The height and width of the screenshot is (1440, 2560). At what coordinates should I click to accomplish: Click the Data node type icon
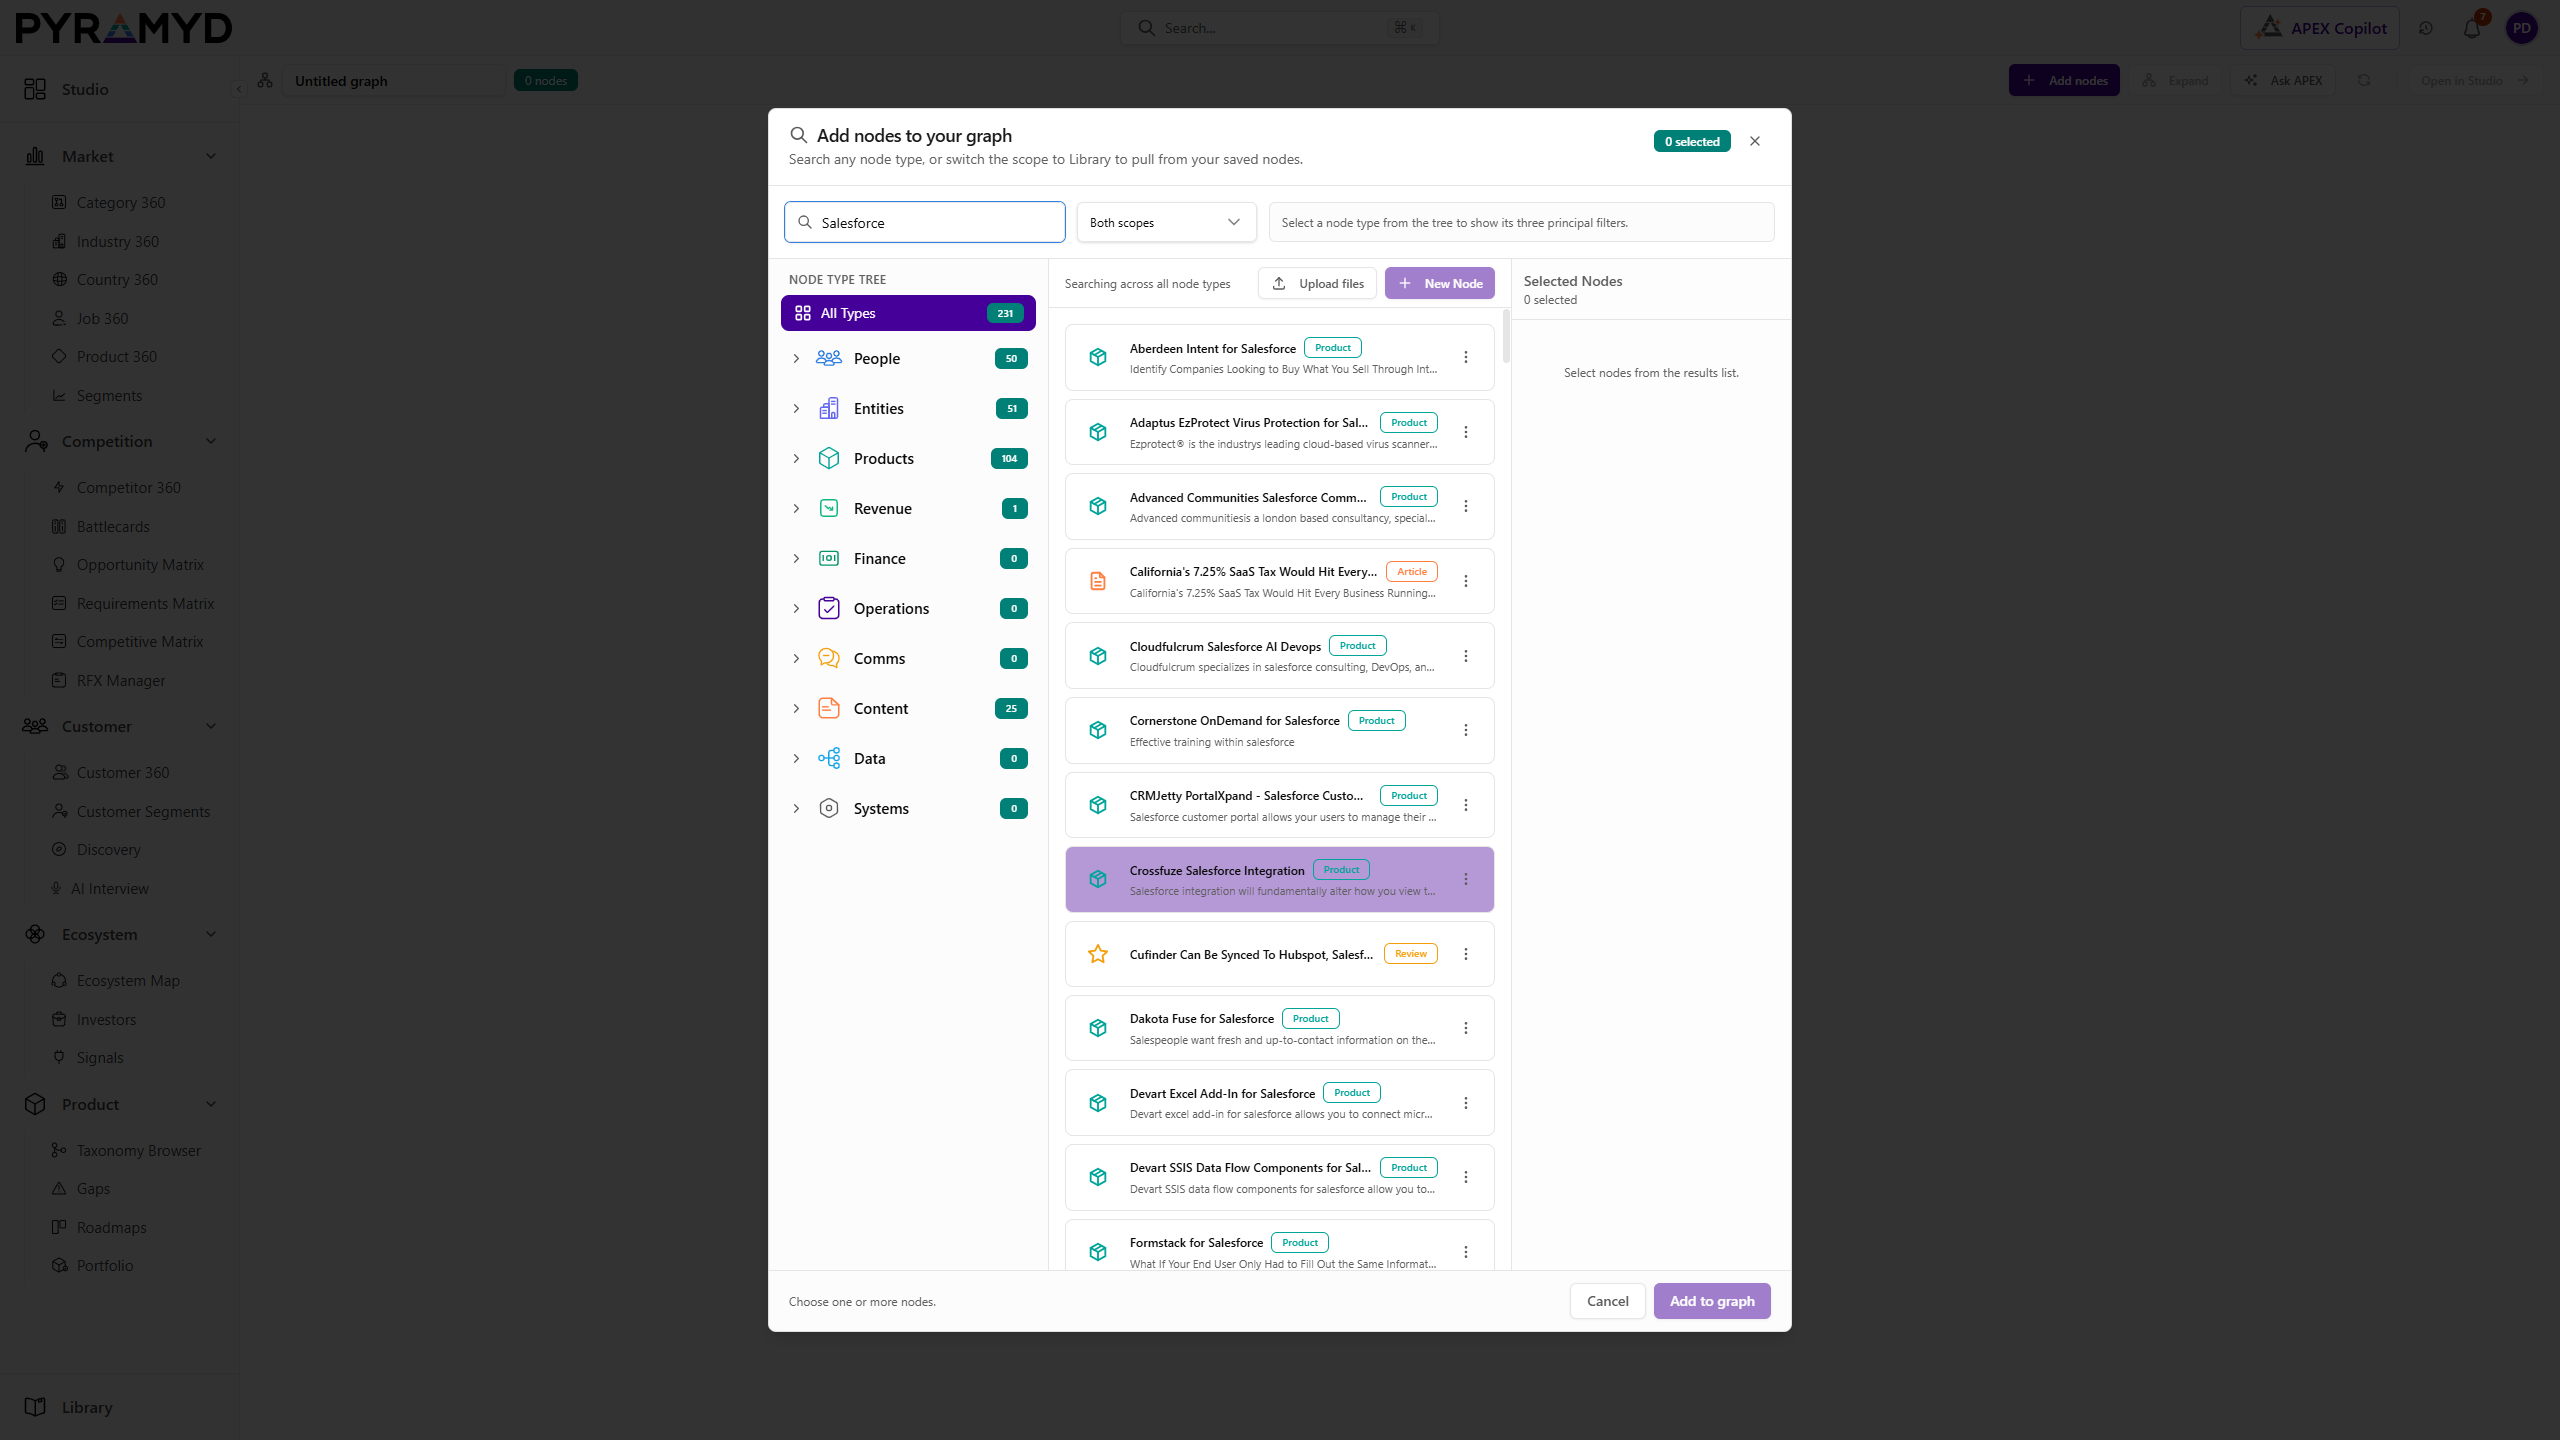coord(828,758)
